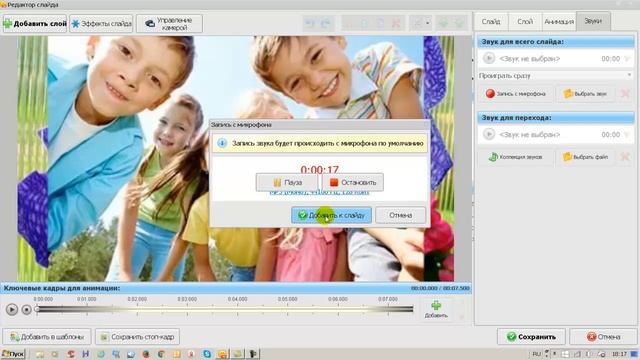Viewport: 640px width, 360px height.
Task: Switch to the 'Анимация' tab
Action: (x=559, y=22)
